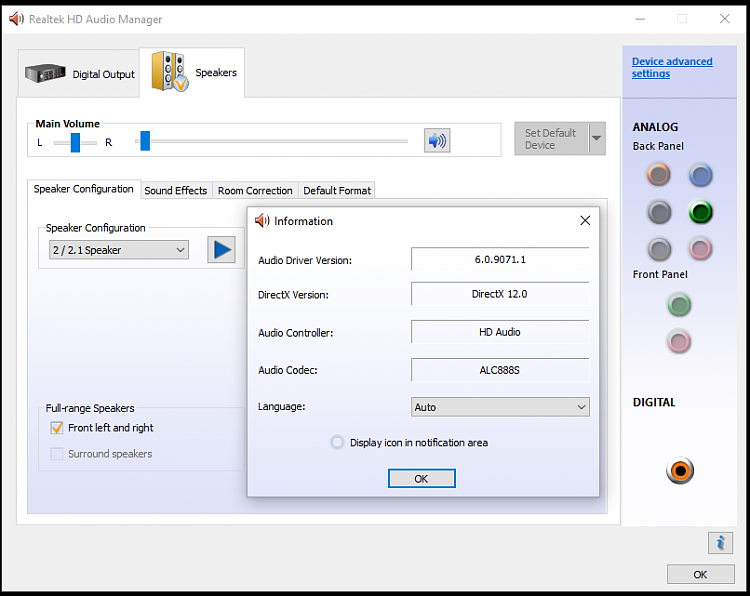Click the HD Audio controller field
Viewport: 750px width, 596px height.
click(500, 332)
